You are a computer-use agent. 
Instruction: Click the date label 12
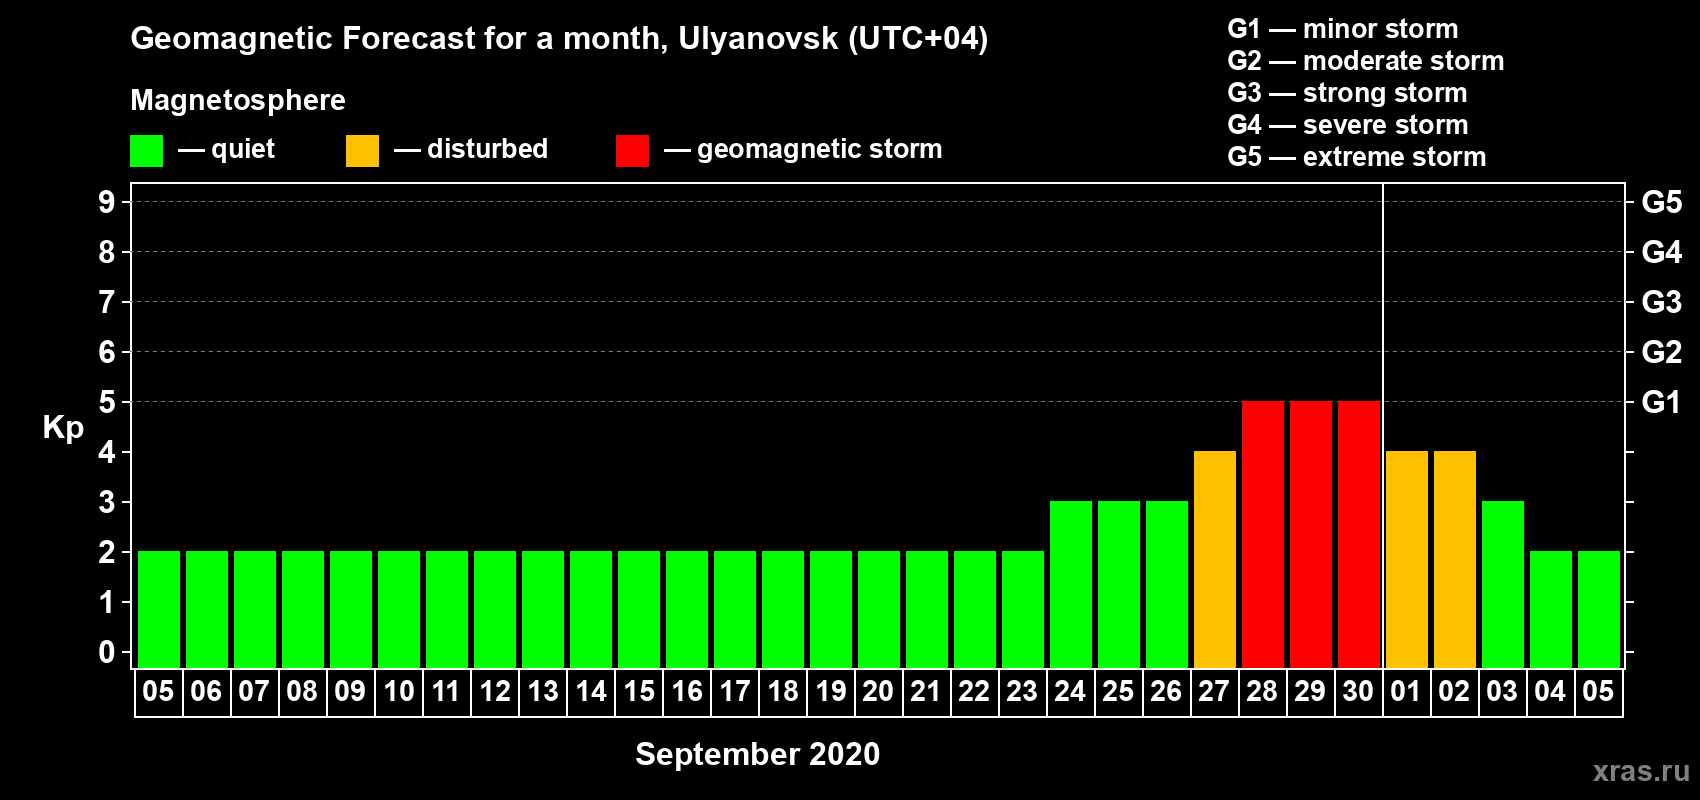click(x=495, y=691)
